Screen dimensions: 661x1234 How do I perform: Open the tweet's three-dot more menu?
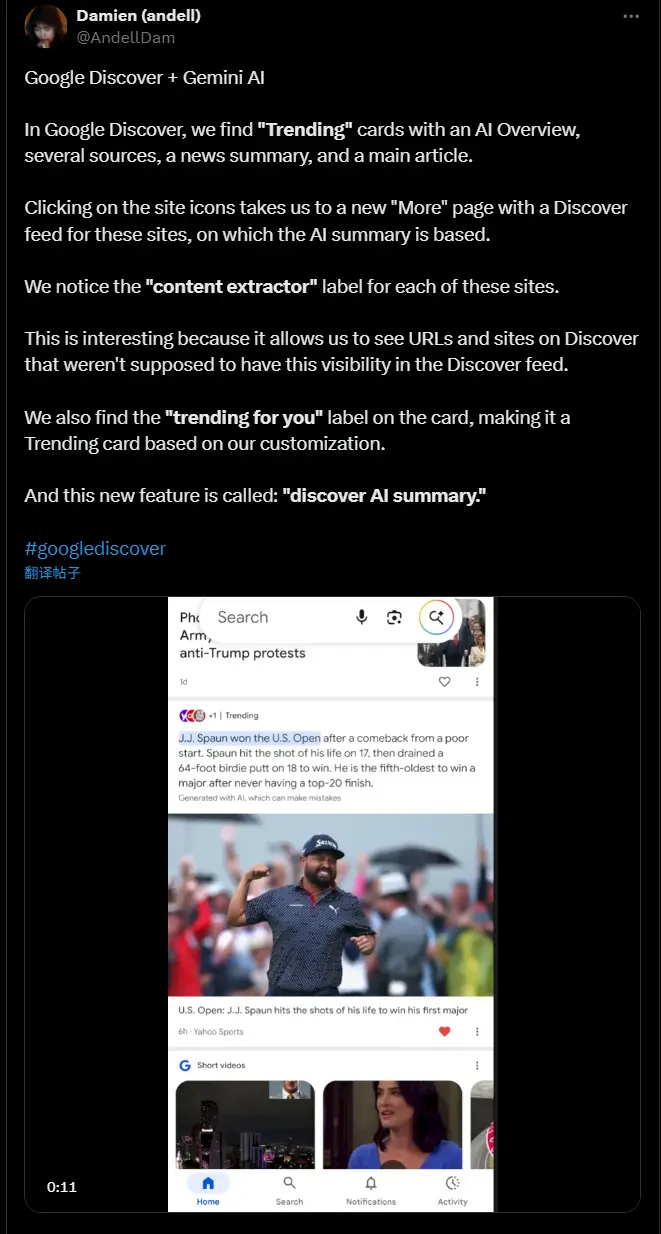tap(630, 17)
